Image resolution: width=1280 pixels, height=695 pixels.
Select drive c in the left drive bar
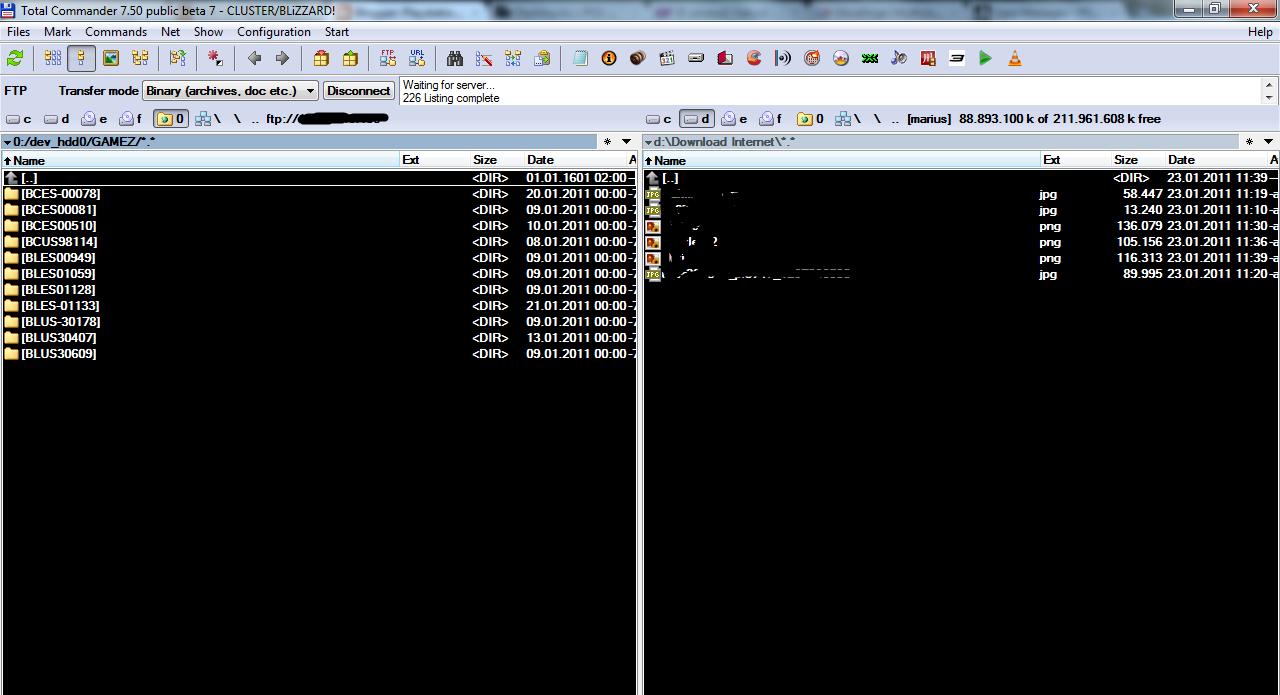[19, 119]
